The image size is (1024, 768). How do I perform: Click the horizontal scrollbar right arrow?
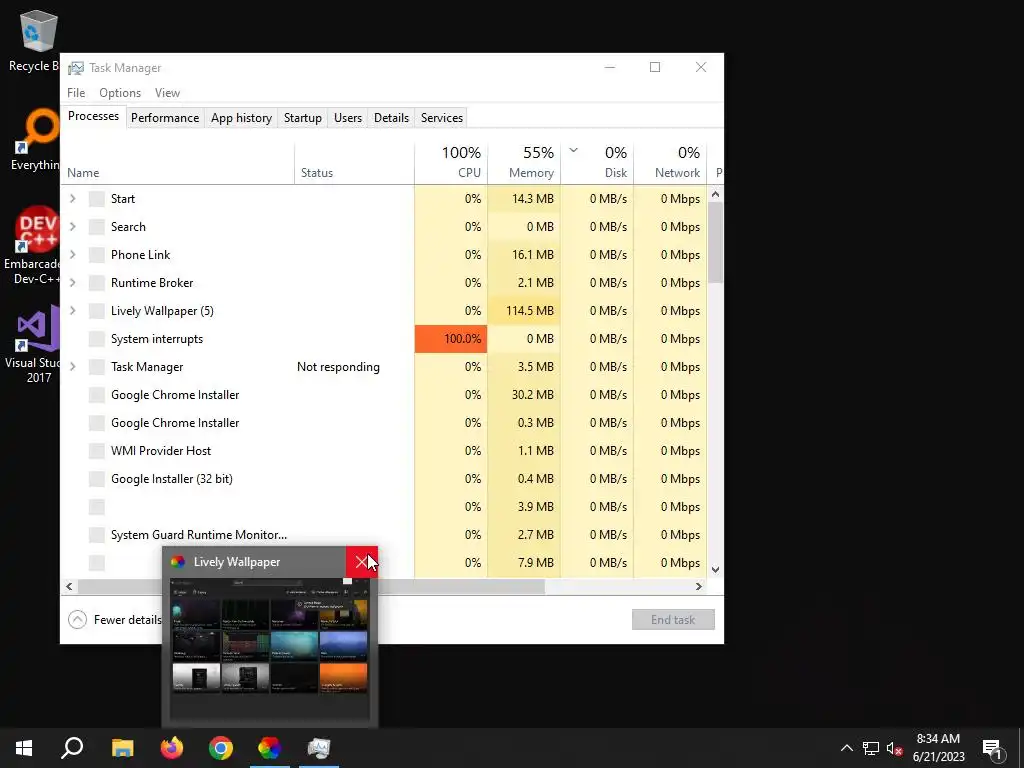699,586
